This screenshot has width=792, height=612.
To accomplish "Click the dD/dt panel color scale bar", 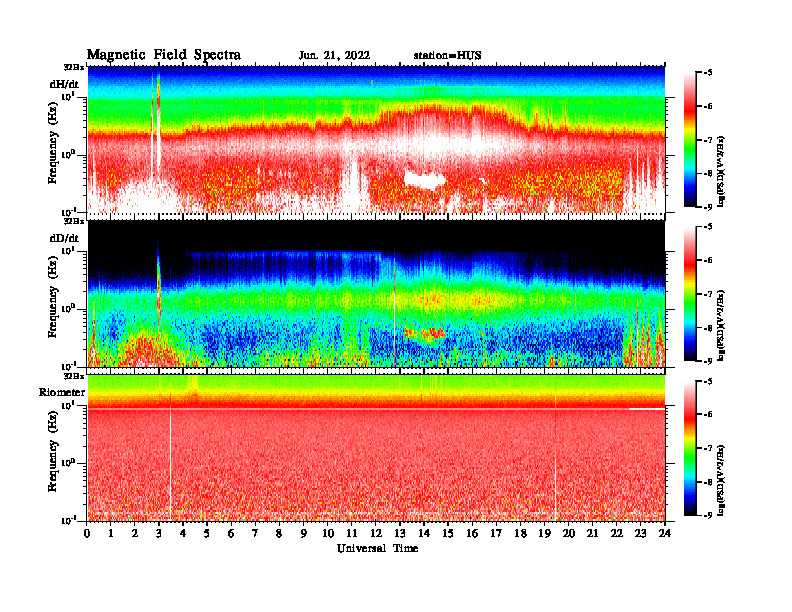I will tap(690, 294).
